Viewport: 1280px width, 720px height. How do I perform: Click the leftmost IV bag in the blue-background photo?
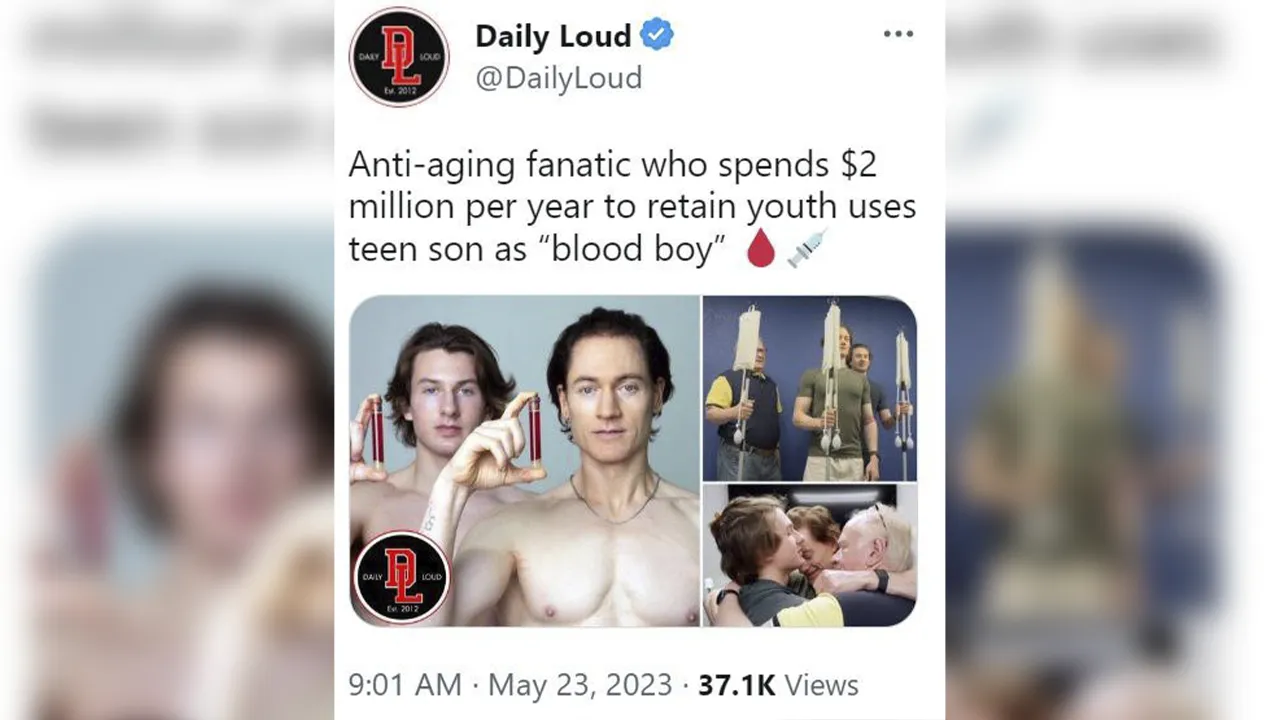[x=746, y=336]
